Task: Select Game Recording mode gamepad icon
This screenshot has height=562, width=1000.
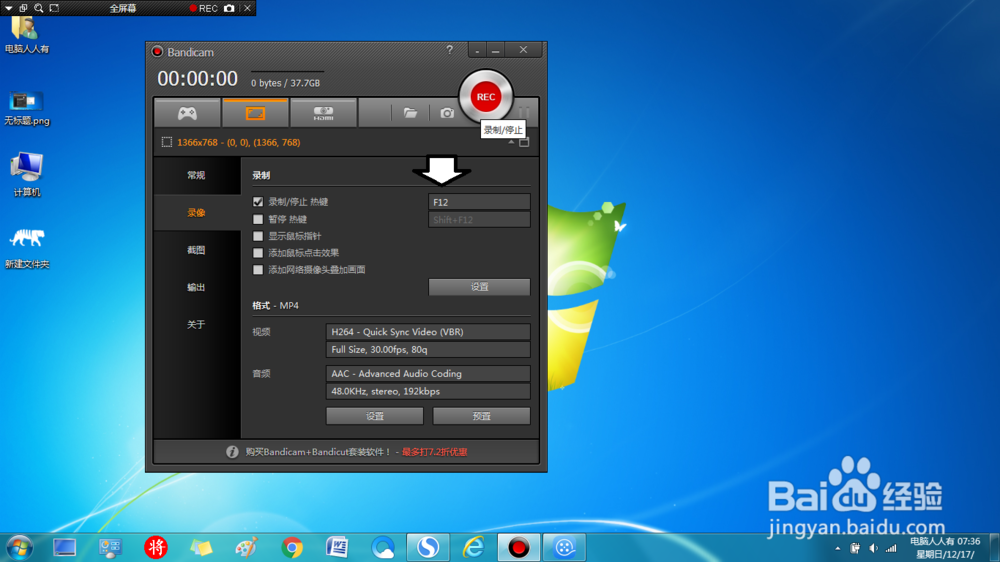Action: [x=187, y=114]
